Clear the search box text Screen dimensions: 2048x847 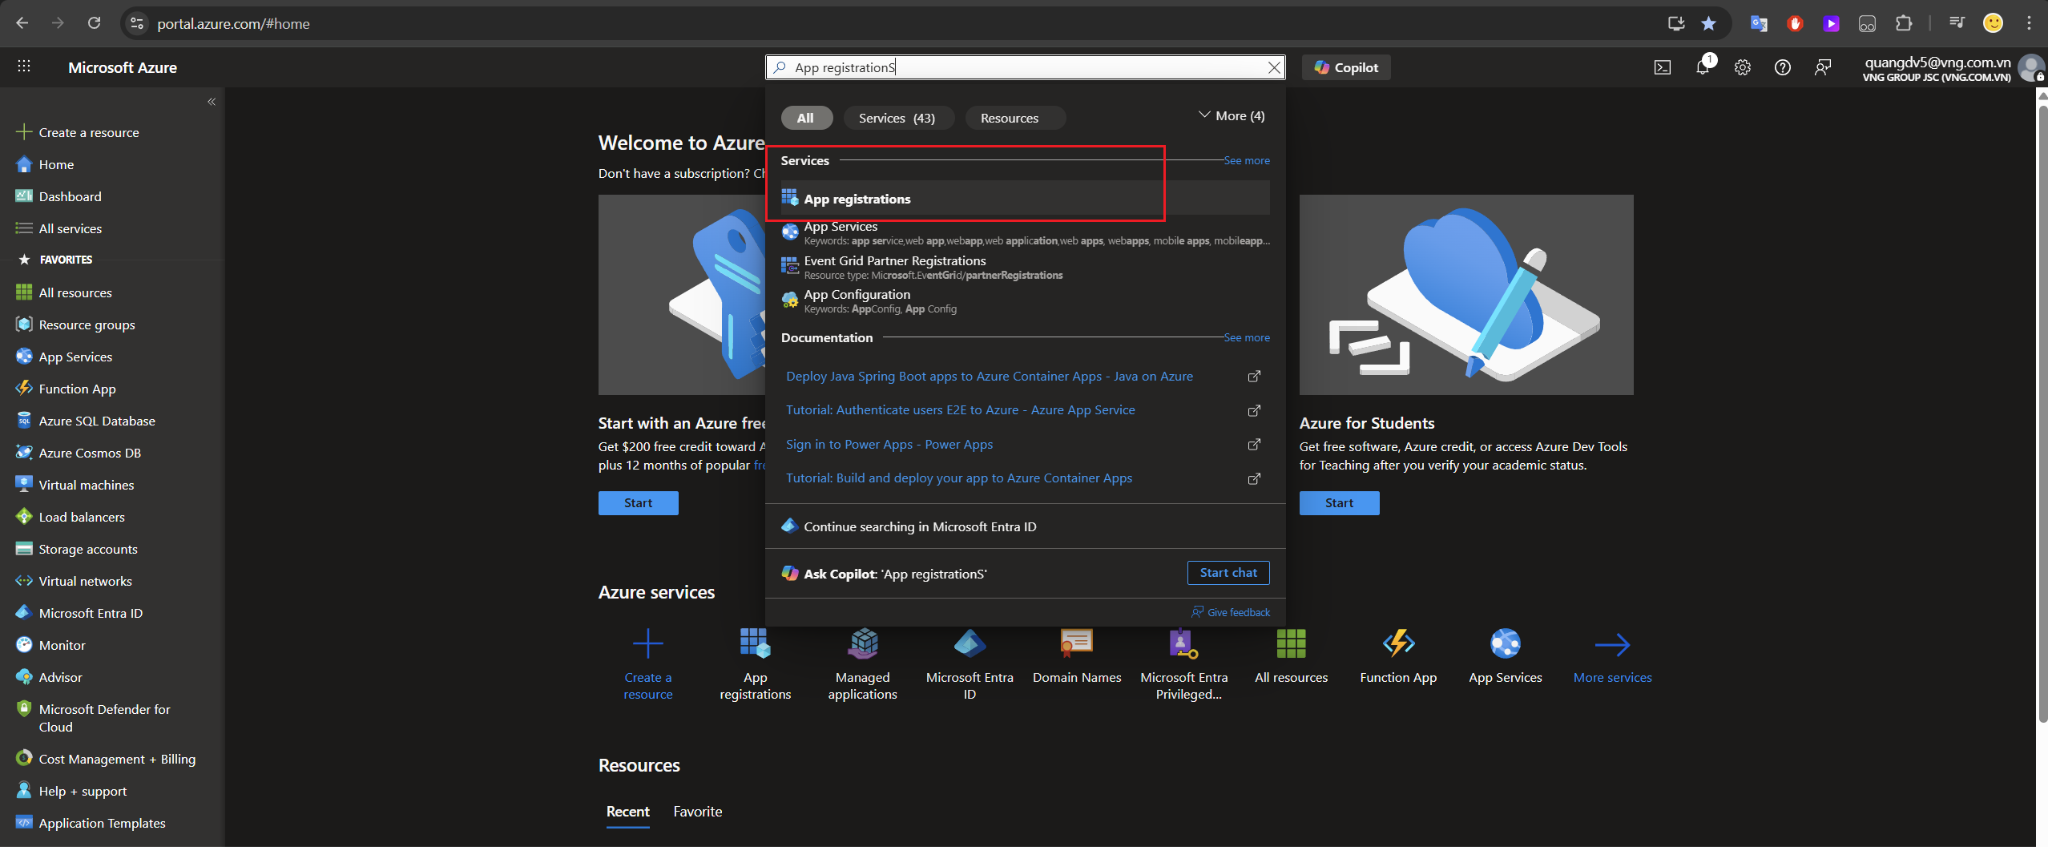tap(1273, 67)
